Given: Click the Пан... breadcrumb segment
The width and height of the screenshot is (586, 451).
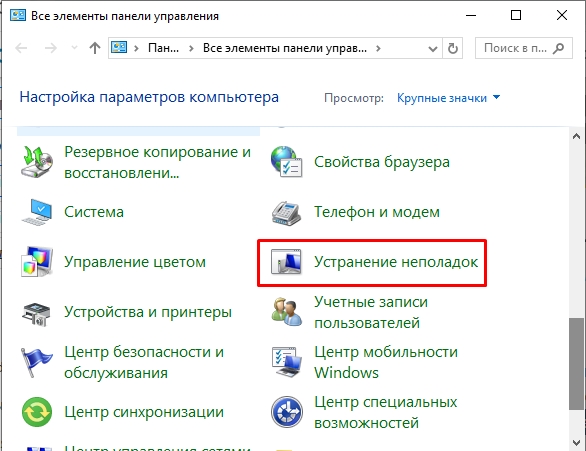Looking at the screenshot, I should tap(163, 48).
